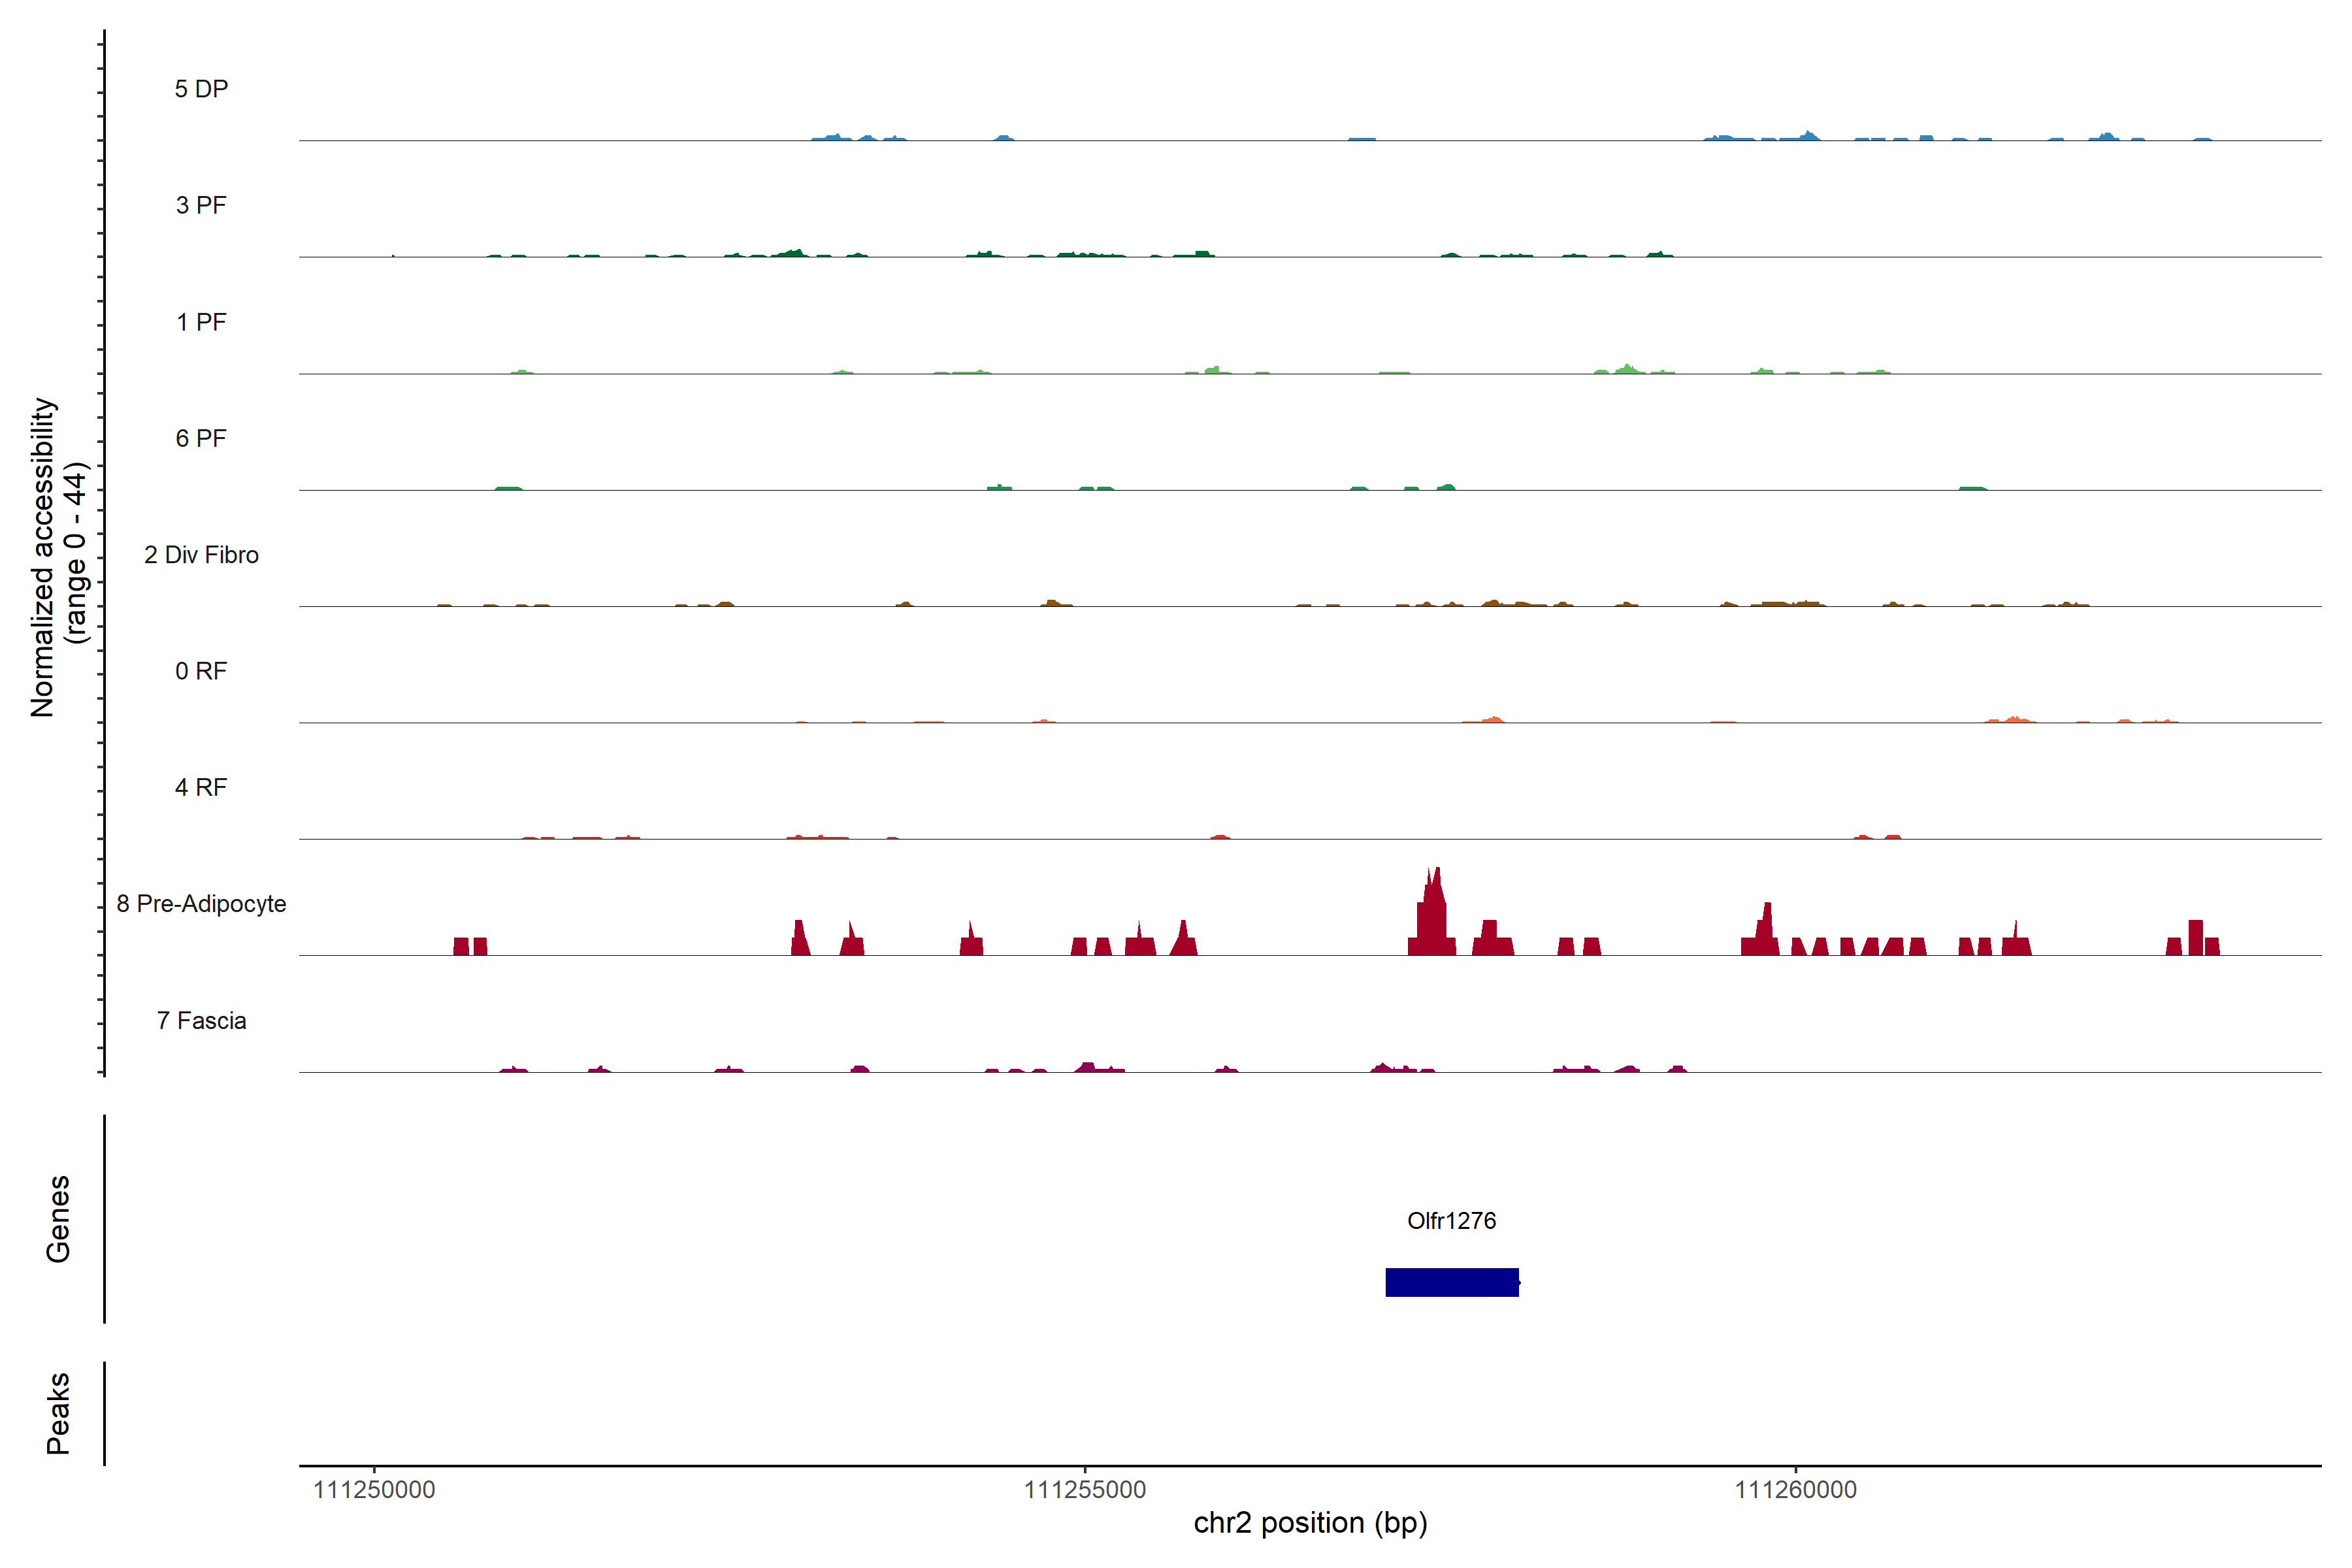The image size is (2352, 1568).
Task: Click the 3 PF track label
Action: point(201,205)
